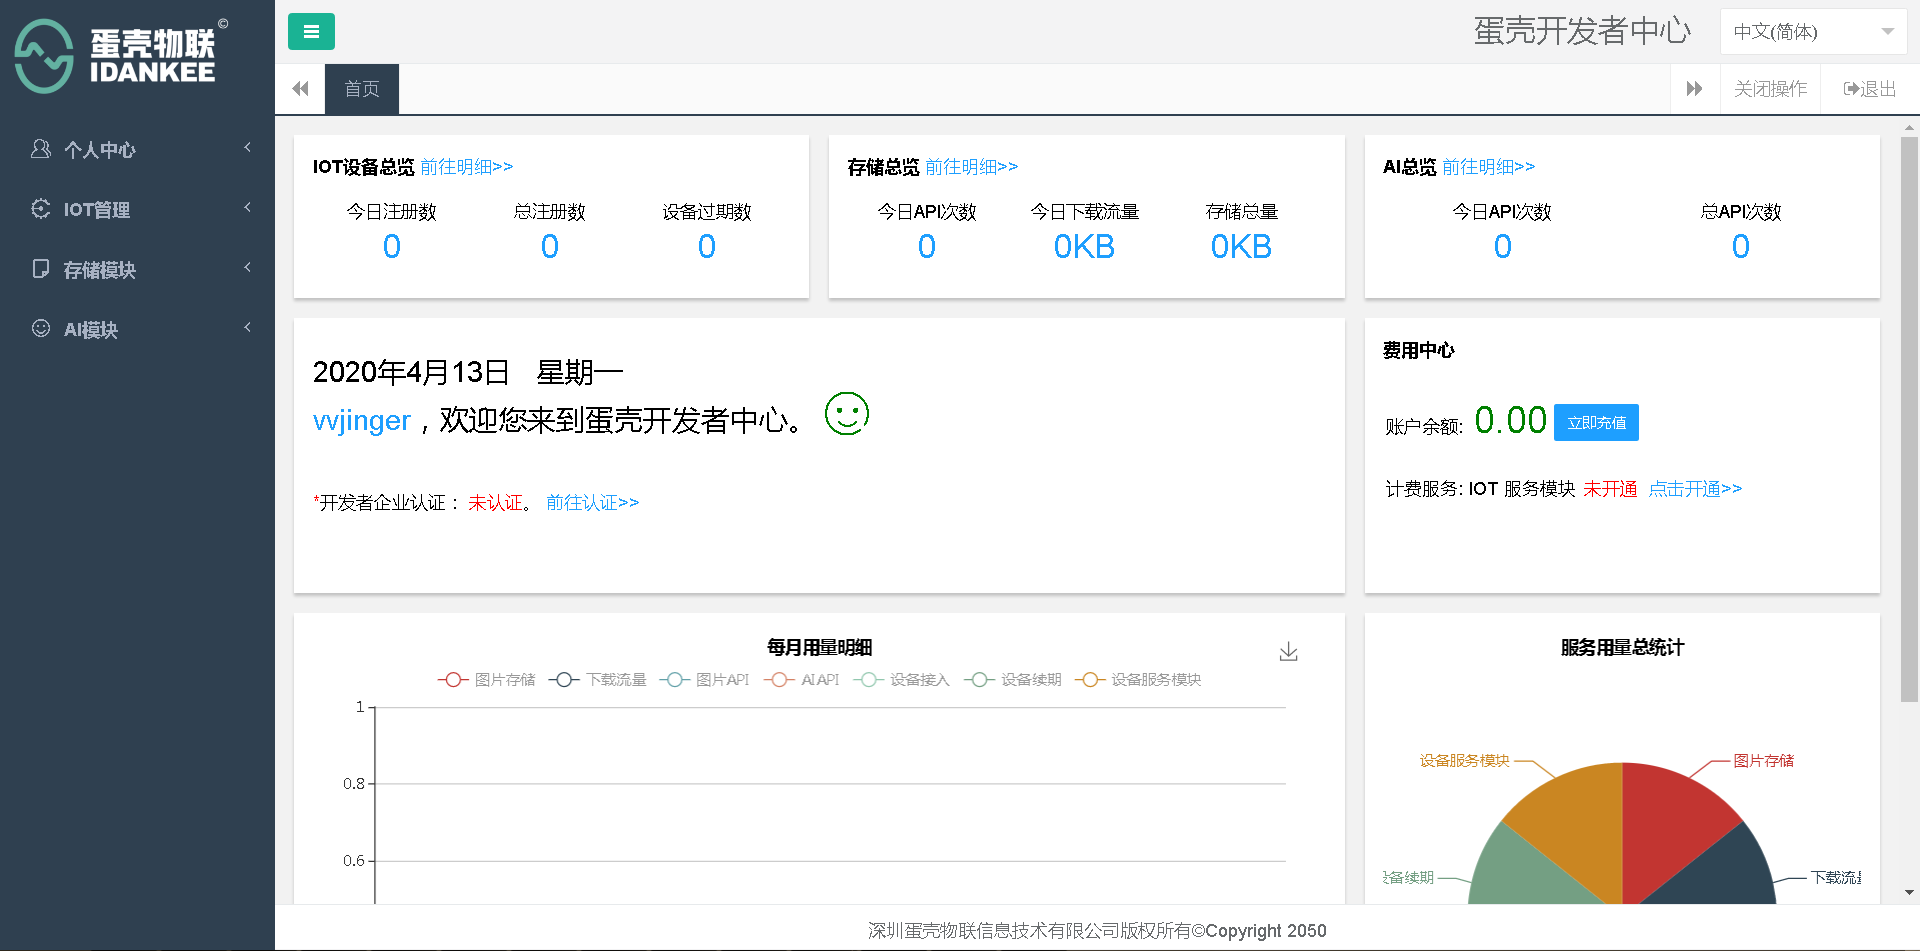Toggle AI API legend series
Image resolution: width=1920 pixels, height=951 pixels.
click(802, 680)
